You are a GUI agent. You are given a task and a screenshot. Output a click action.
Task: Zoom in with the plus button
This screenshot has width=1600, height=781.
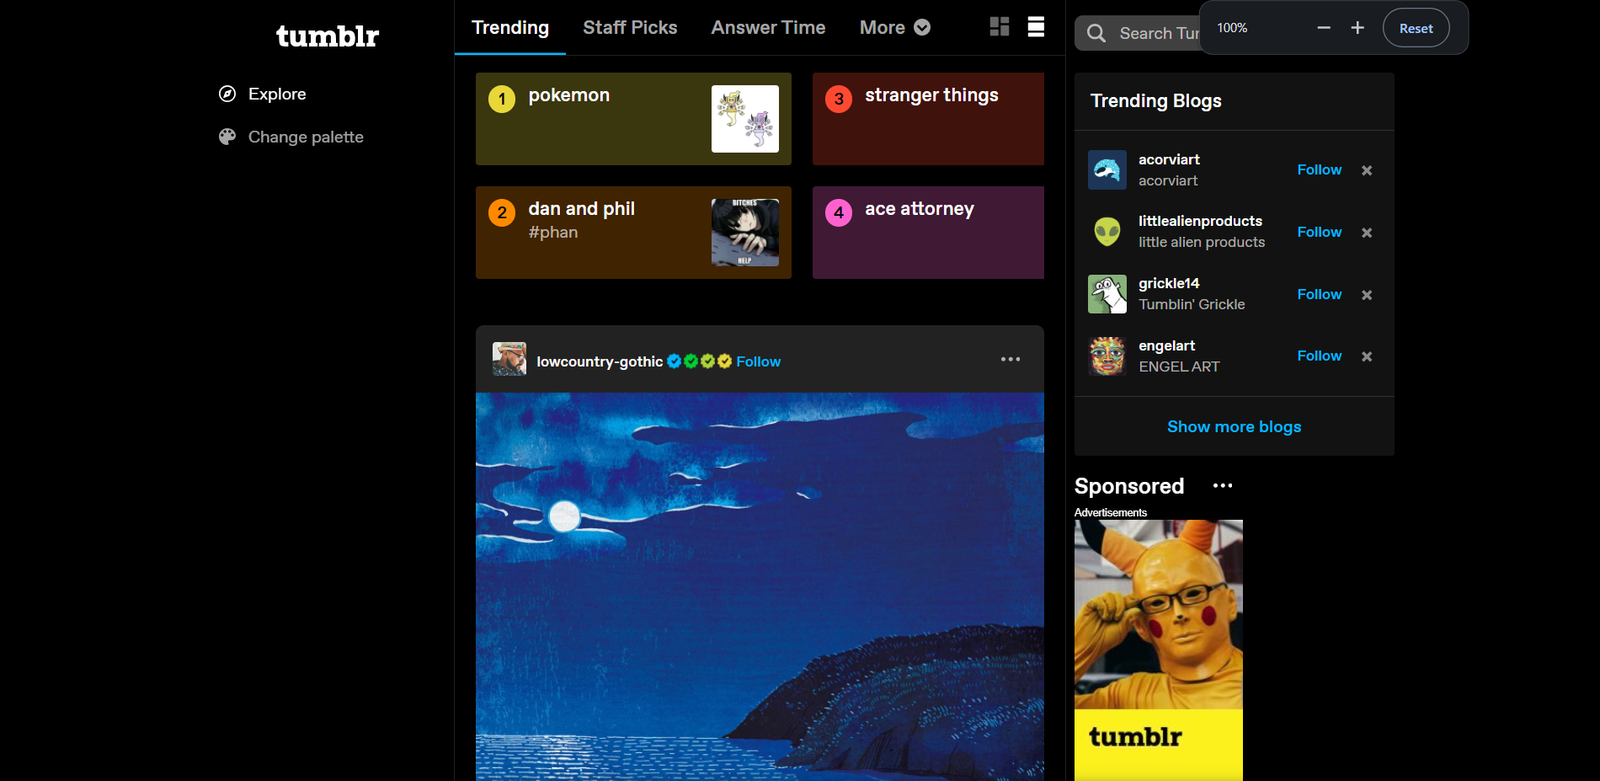1357,28
